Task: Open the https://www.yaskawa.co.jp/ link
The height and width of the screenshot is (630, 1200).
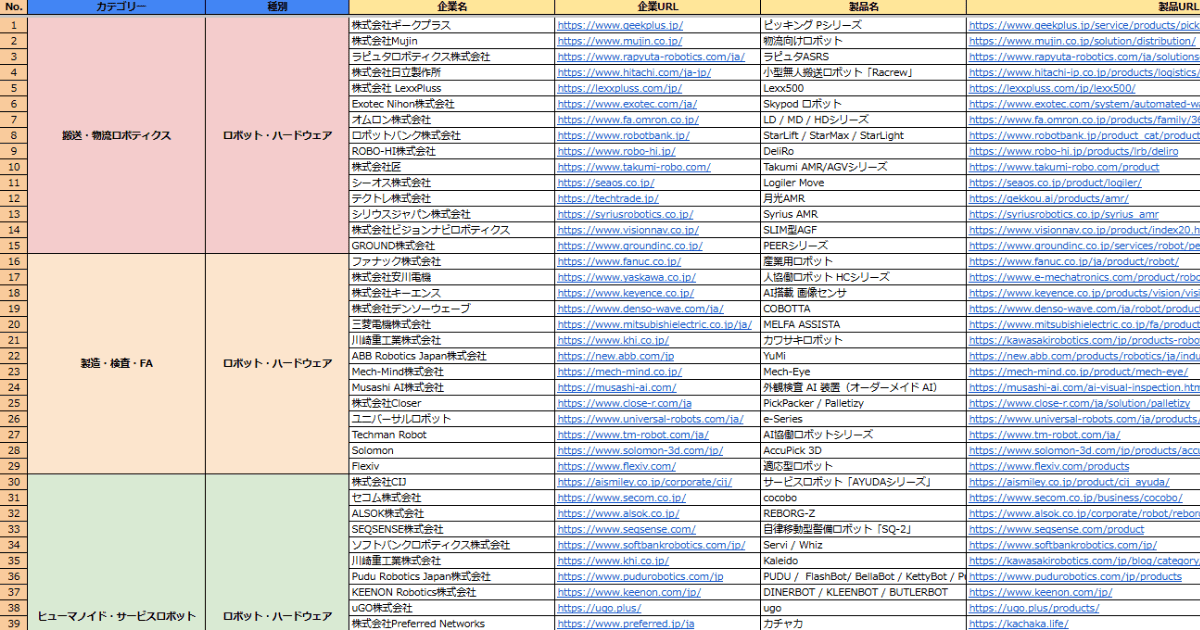Action: pyautogui.click(x=626, y=277)
